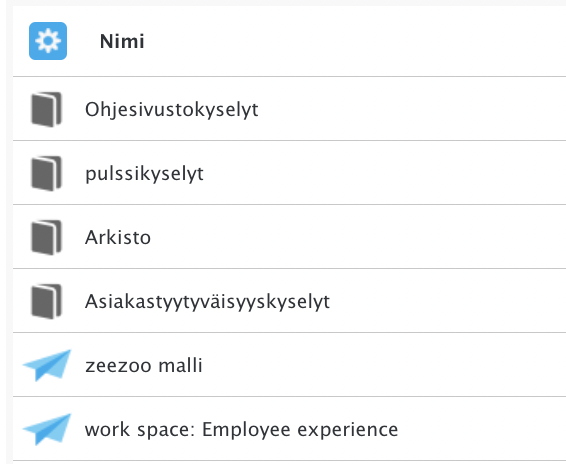This screenshot has width=566, height=464.
Task: Open the Asiakastyytyväisyyskyselyt folder name
Action: point(207,302)
